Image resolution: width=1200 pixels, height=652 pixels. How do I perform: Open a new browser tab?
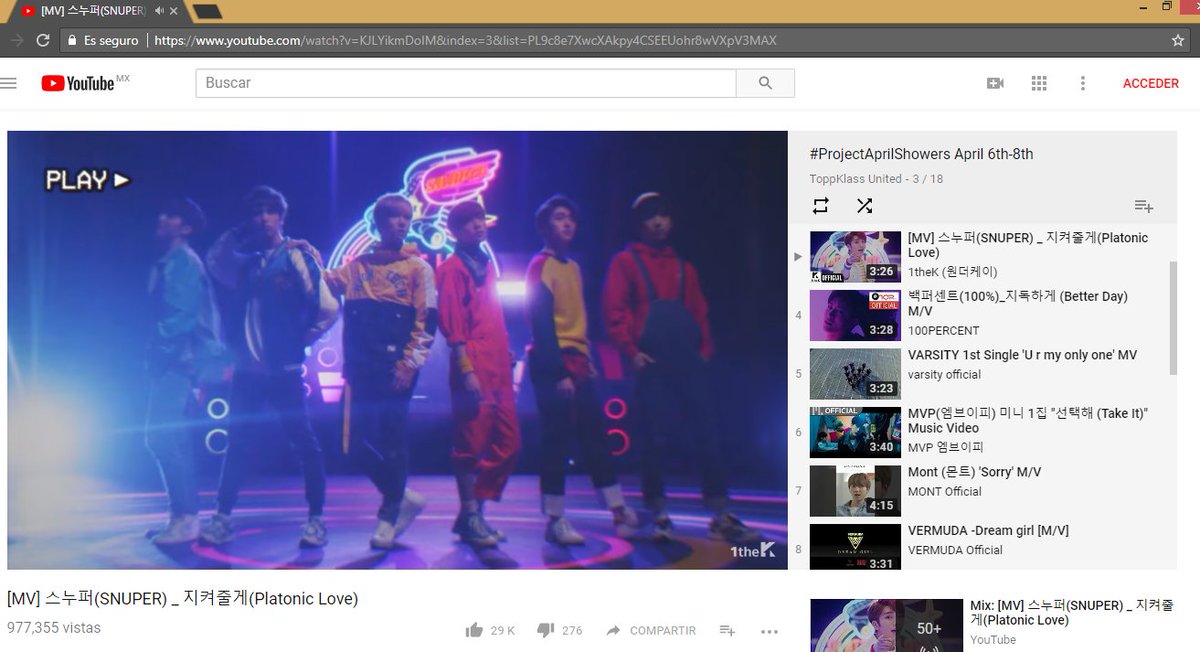[x=207, y=11]
